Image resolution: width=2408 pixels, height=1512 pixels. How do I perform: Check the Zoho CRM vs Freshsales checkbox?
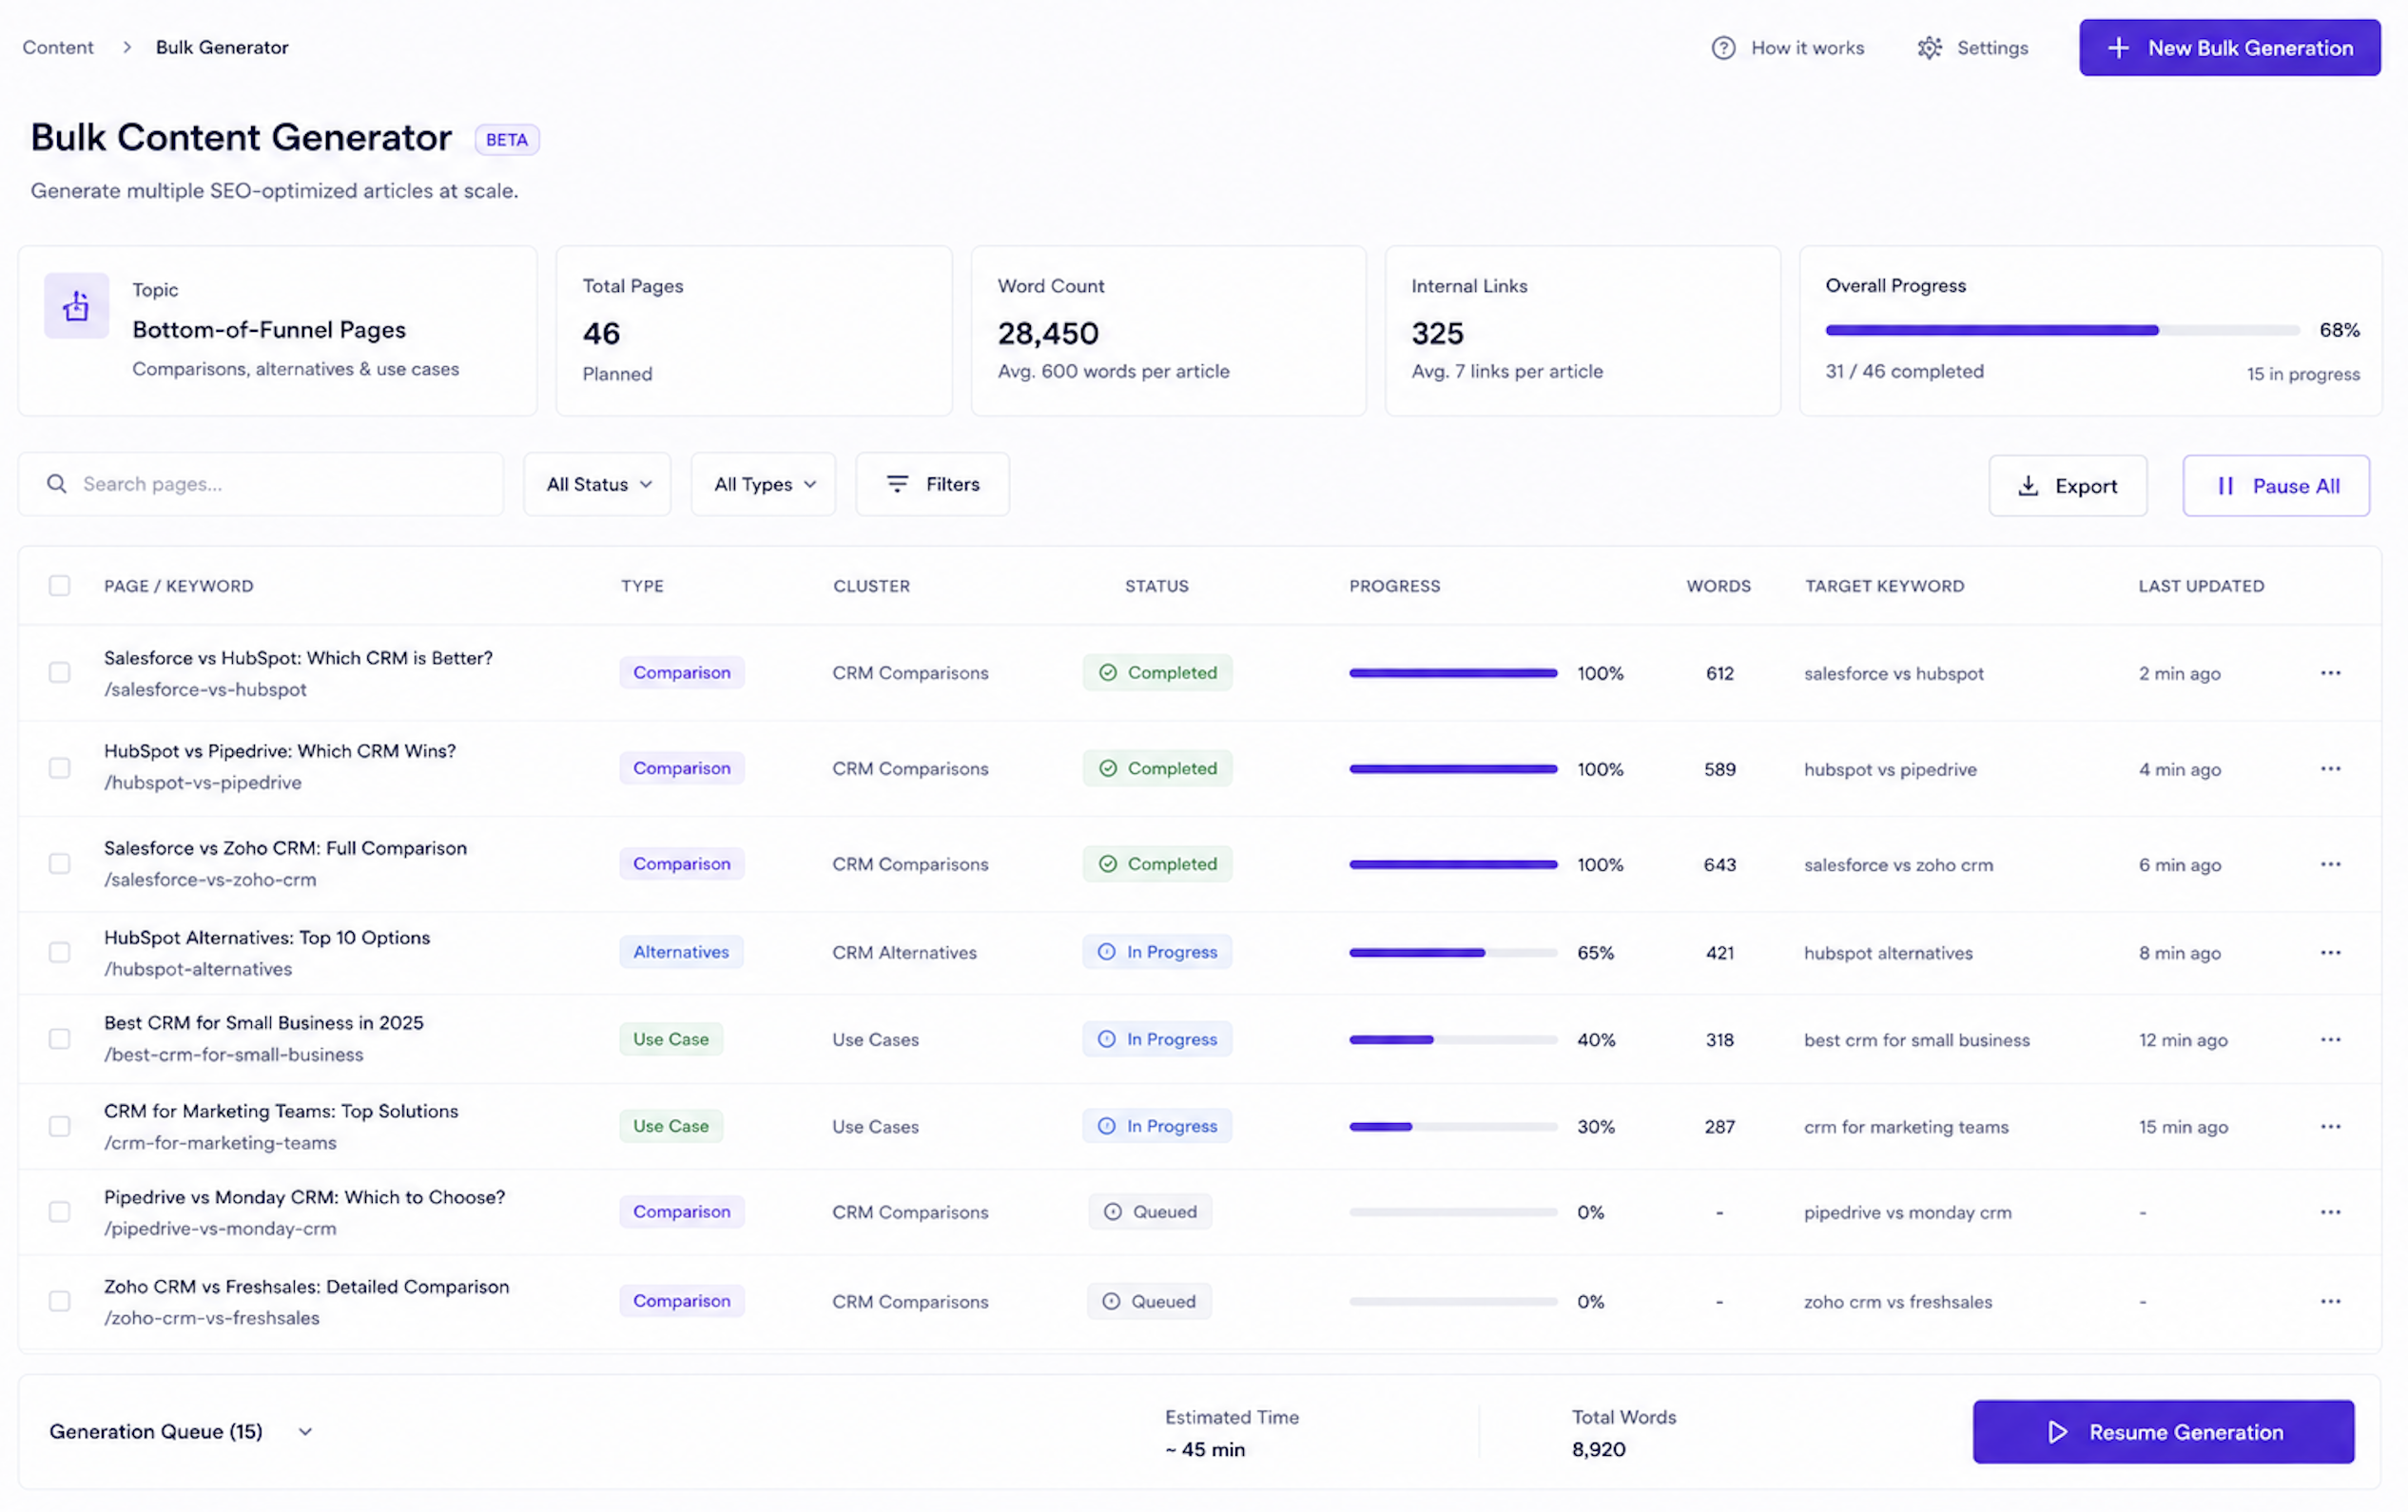(x=60, y=1302)
